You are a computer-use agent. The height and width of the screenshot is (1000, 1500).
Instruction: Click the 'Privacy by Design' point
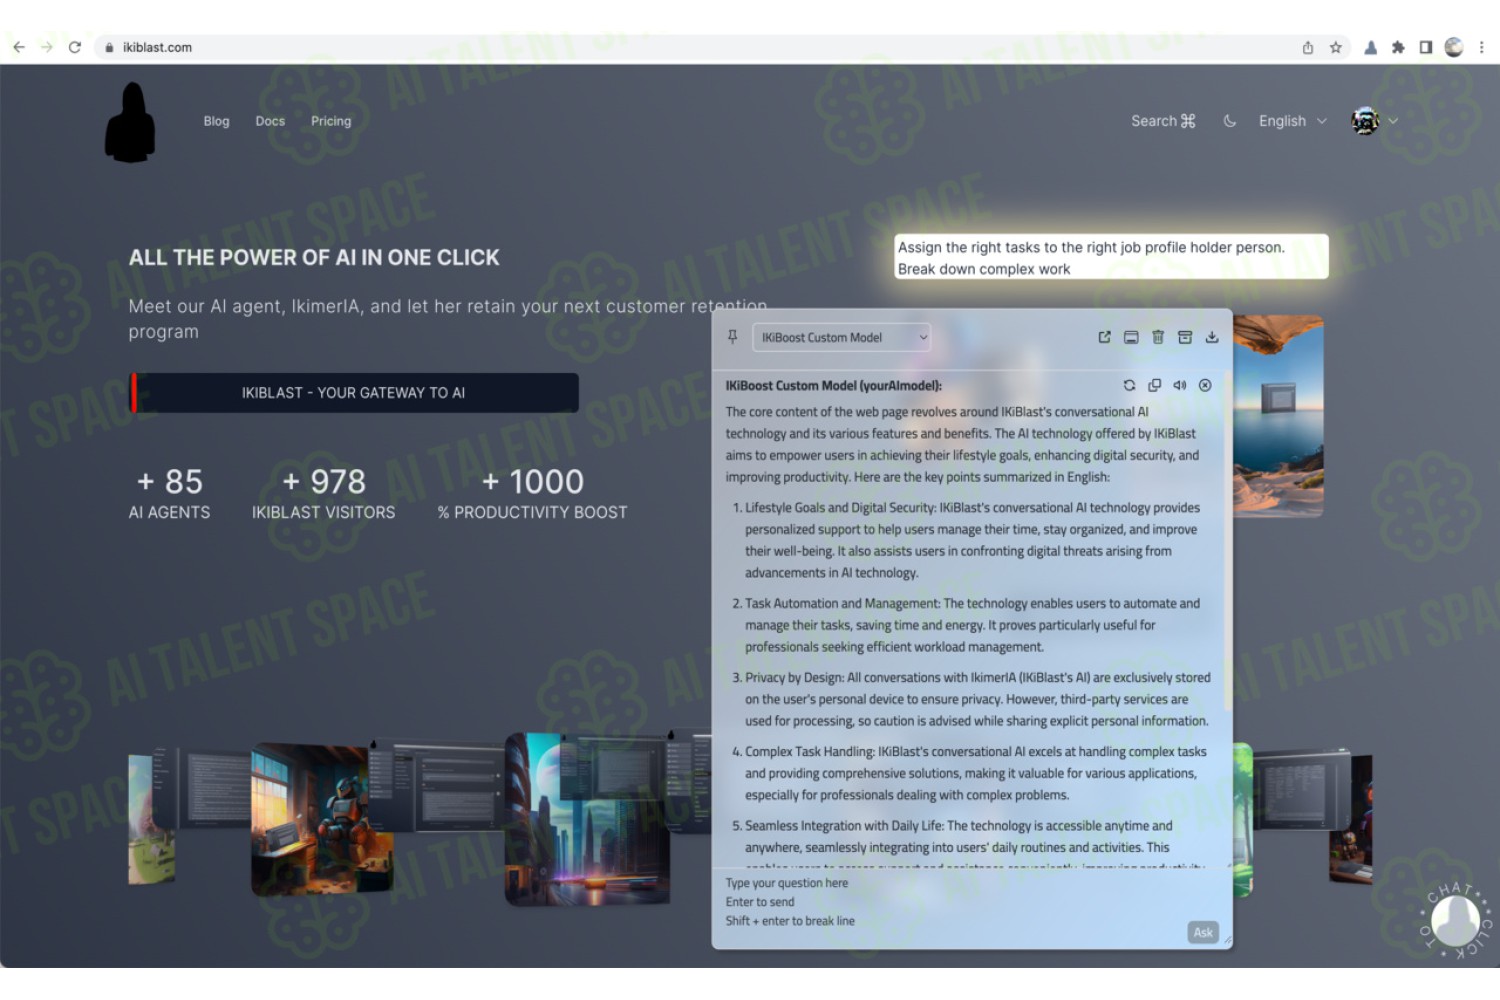tap(971, 699)
